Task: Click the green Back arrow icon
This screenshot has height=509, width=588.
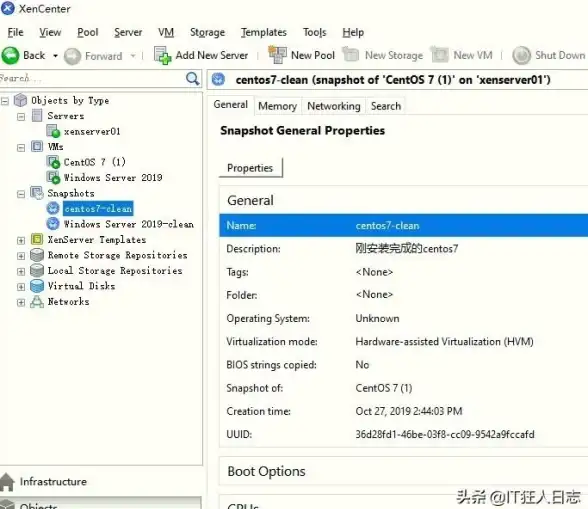Action: [x=10, y=56]
